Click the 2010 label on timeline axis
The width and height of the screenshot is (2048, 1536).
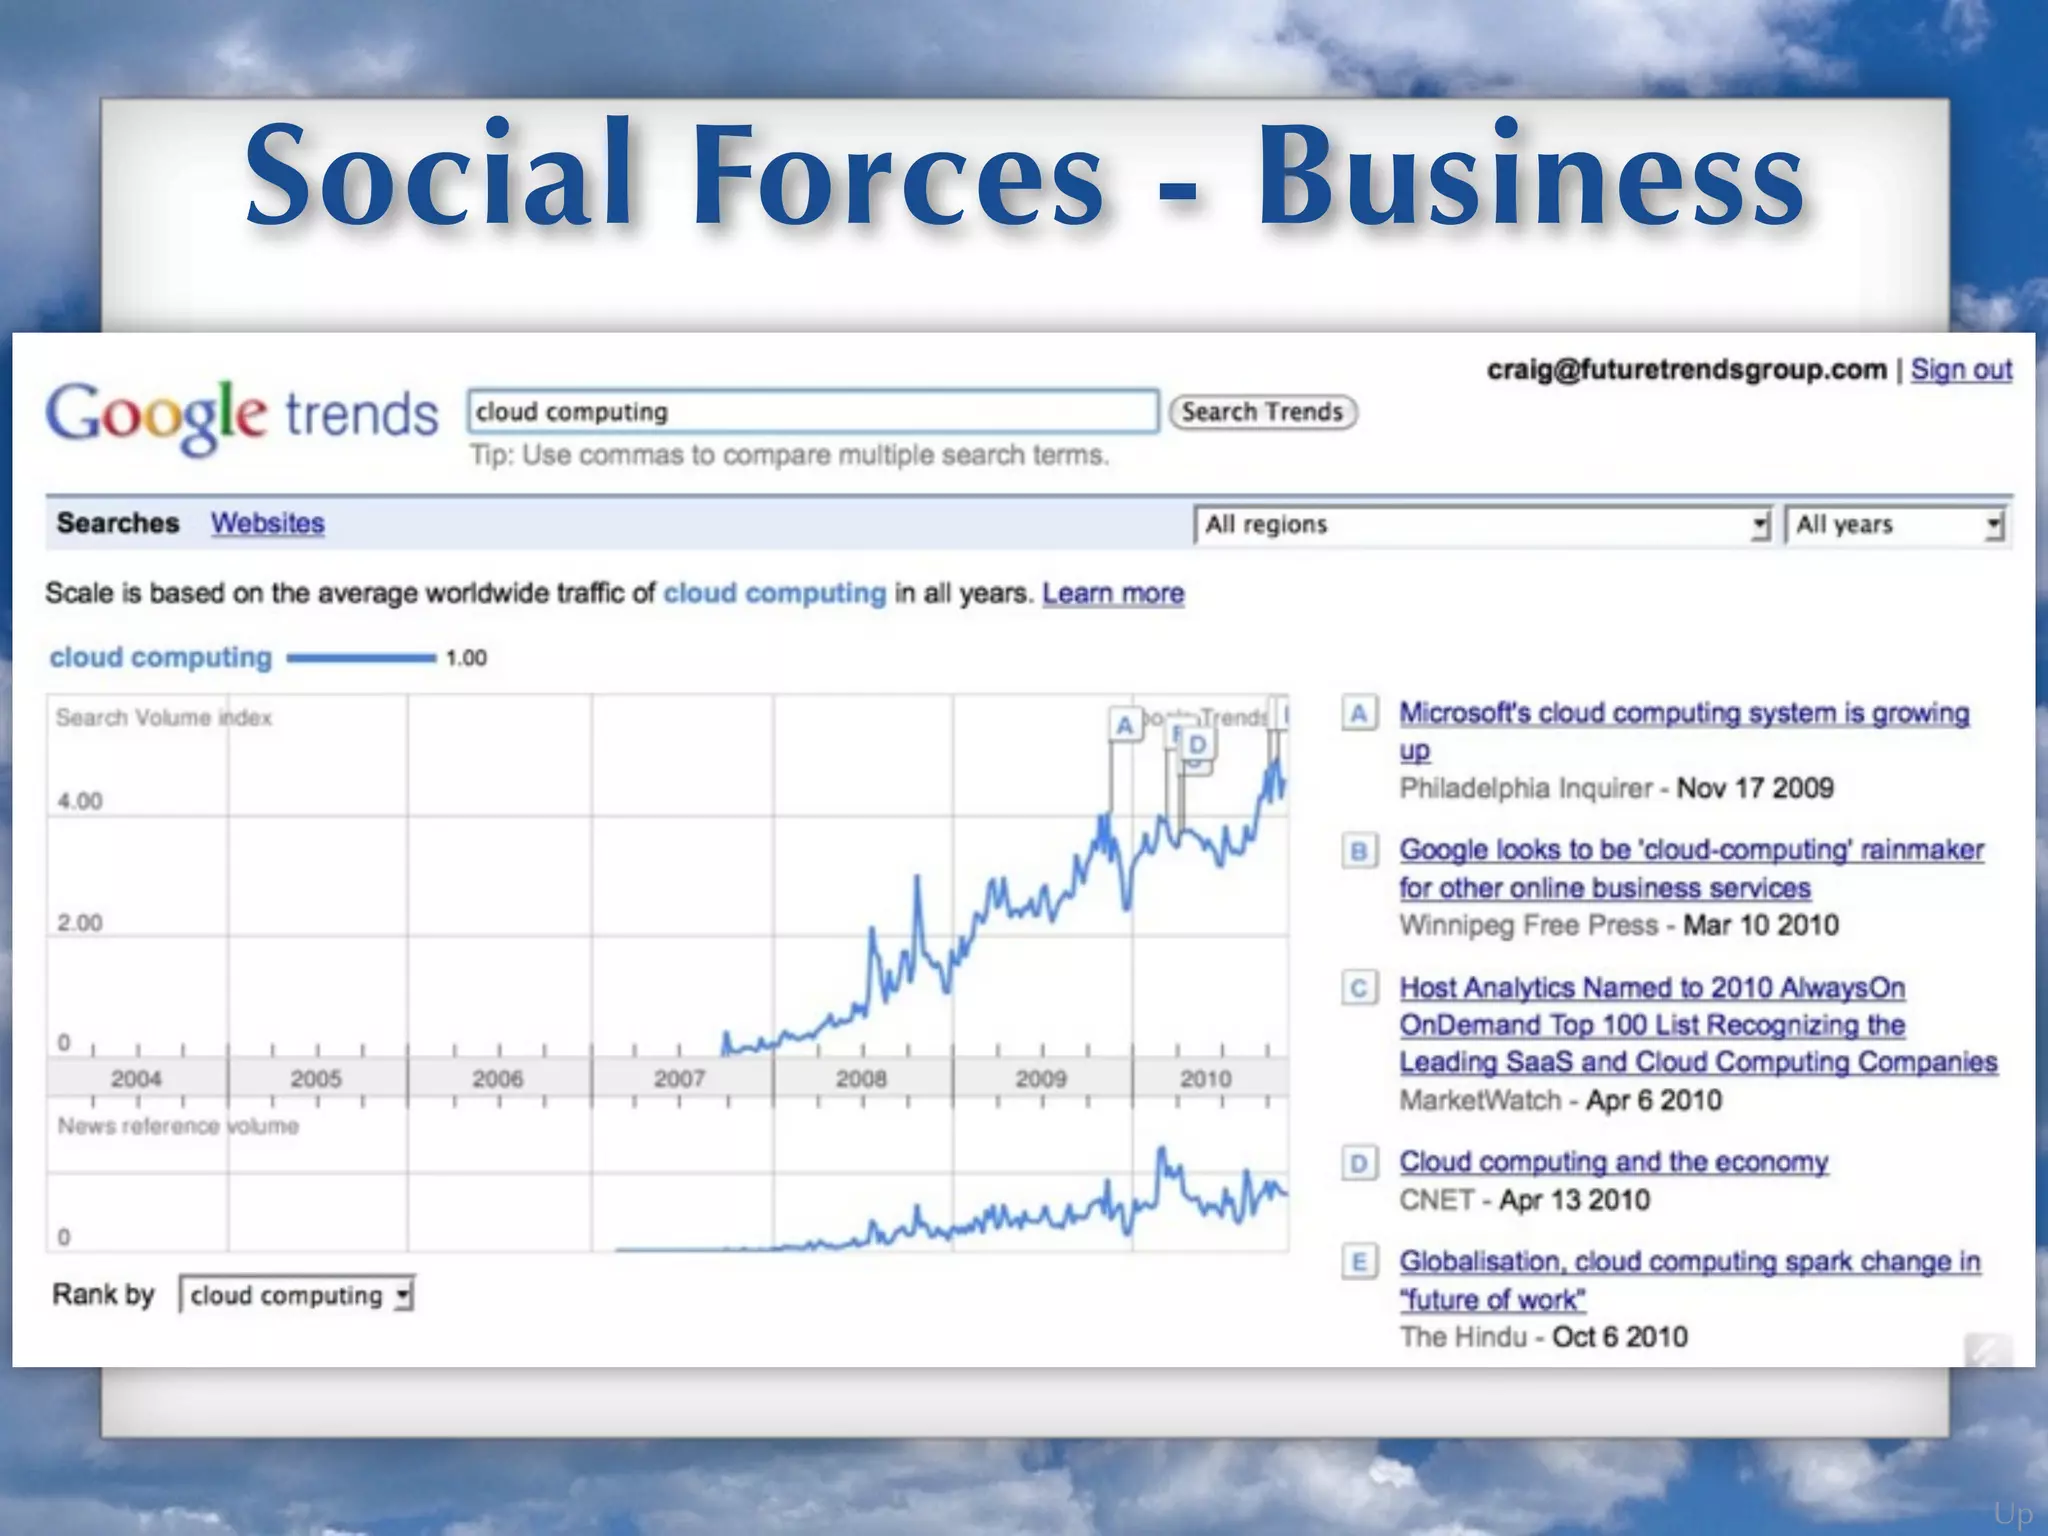1205,1079
